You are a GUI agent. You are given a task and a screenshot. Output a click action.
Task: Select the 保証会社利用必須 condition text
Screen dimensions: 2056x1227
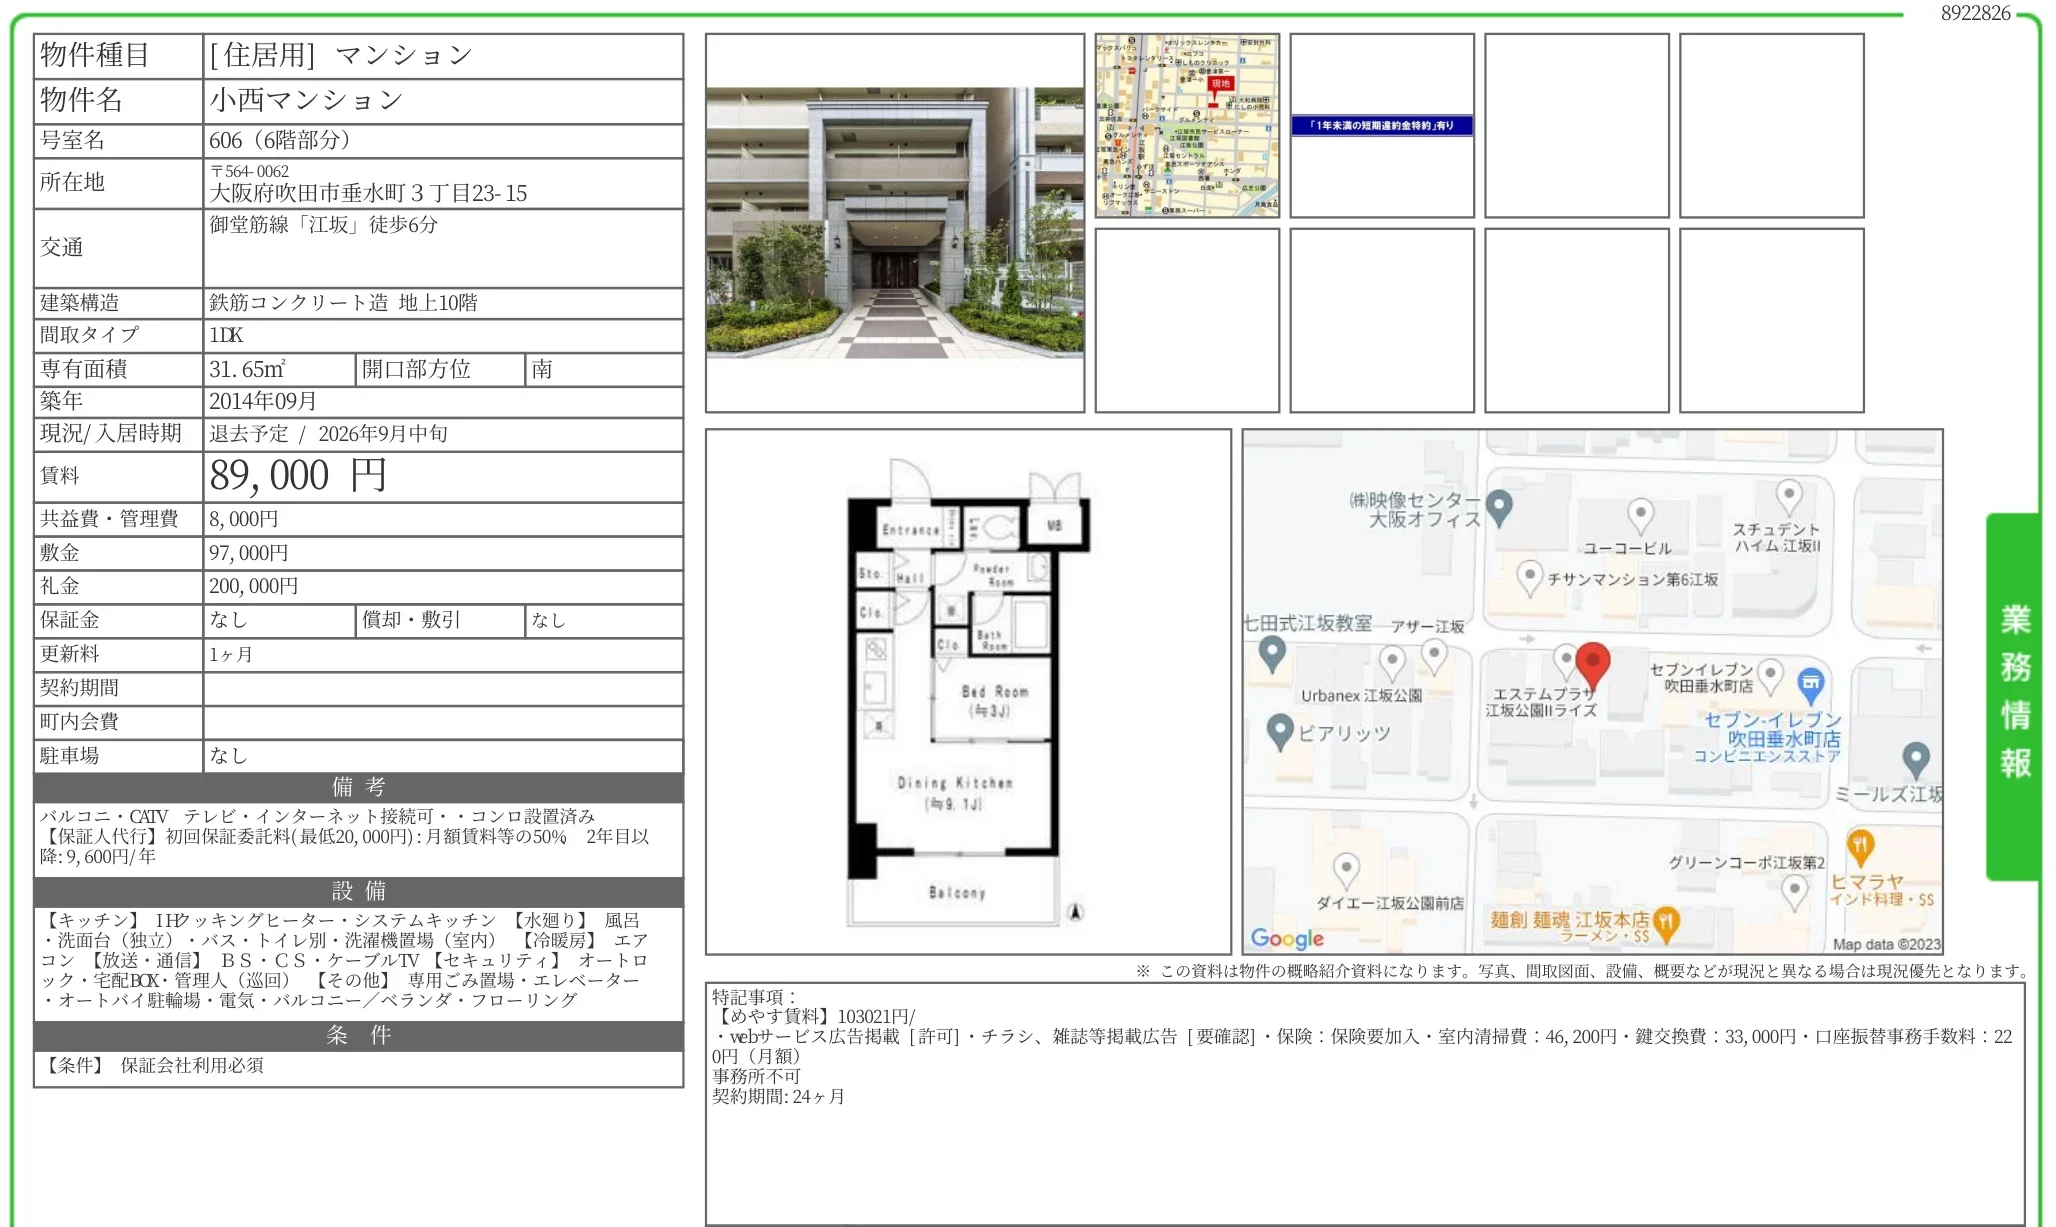coord(192,1065)
